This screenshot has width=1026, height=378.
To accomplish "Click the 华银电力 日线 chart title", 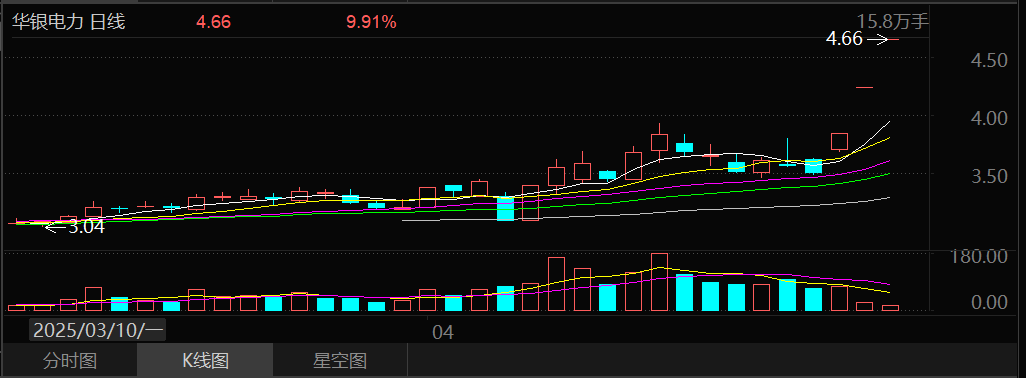I will (69, 22).
